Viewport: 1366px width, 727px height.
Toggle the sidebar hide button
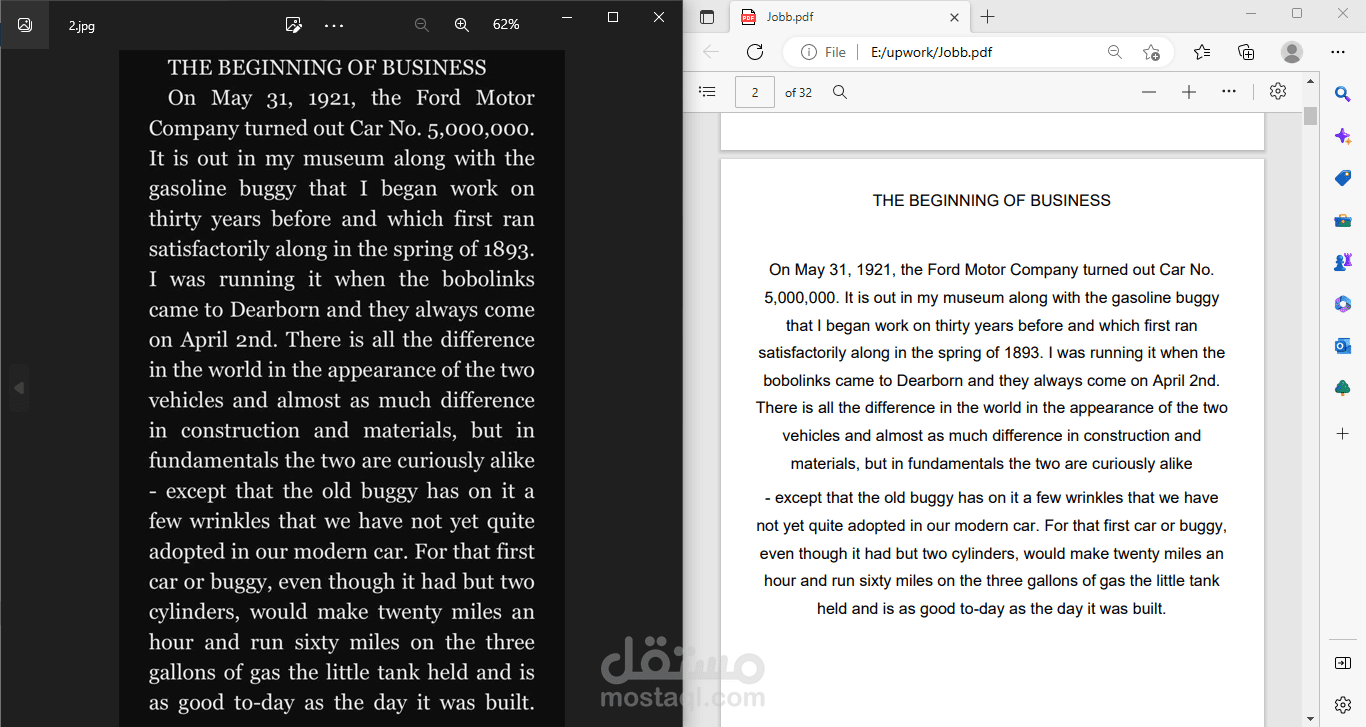[1343, 663]
